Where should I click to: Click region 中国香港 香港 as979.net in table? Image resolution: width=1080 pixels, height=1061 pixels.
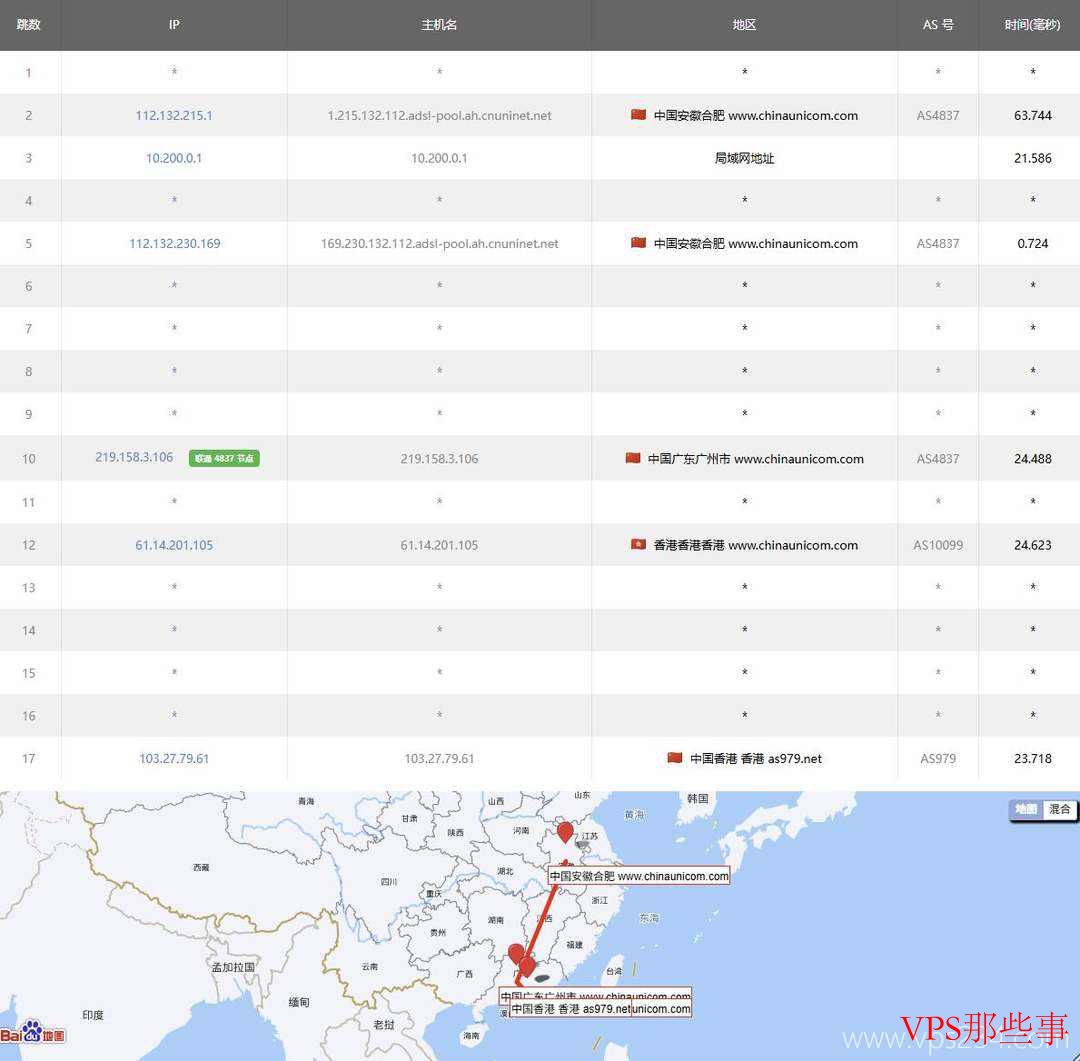[x=755, y=759]
